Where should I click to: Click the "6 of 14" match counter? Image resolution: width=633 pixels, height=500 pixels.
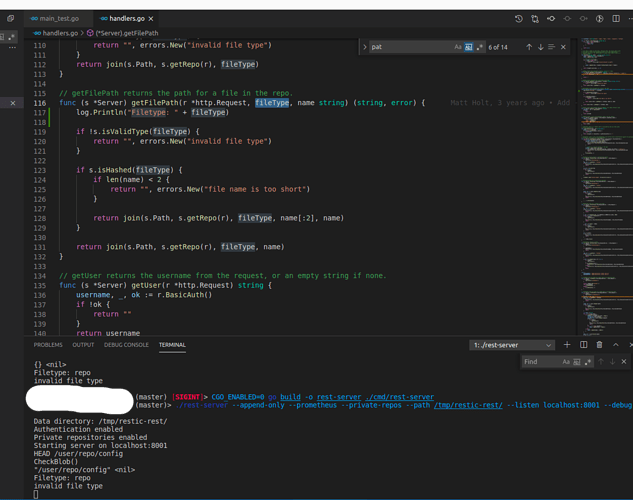498,47
